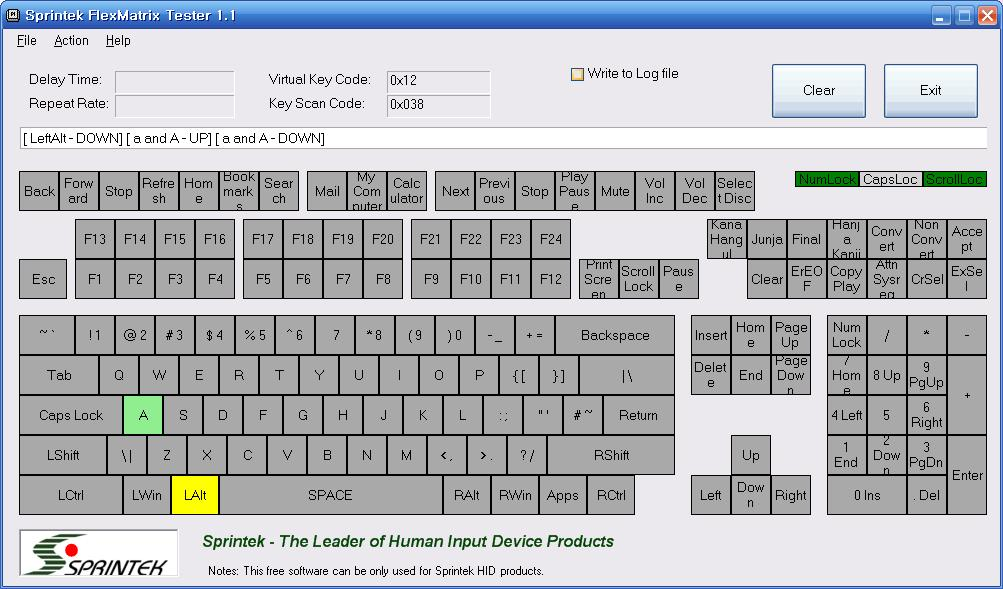Click the Vol Inc key
The image size is (1003, 589).
click(x=654, y=191)
